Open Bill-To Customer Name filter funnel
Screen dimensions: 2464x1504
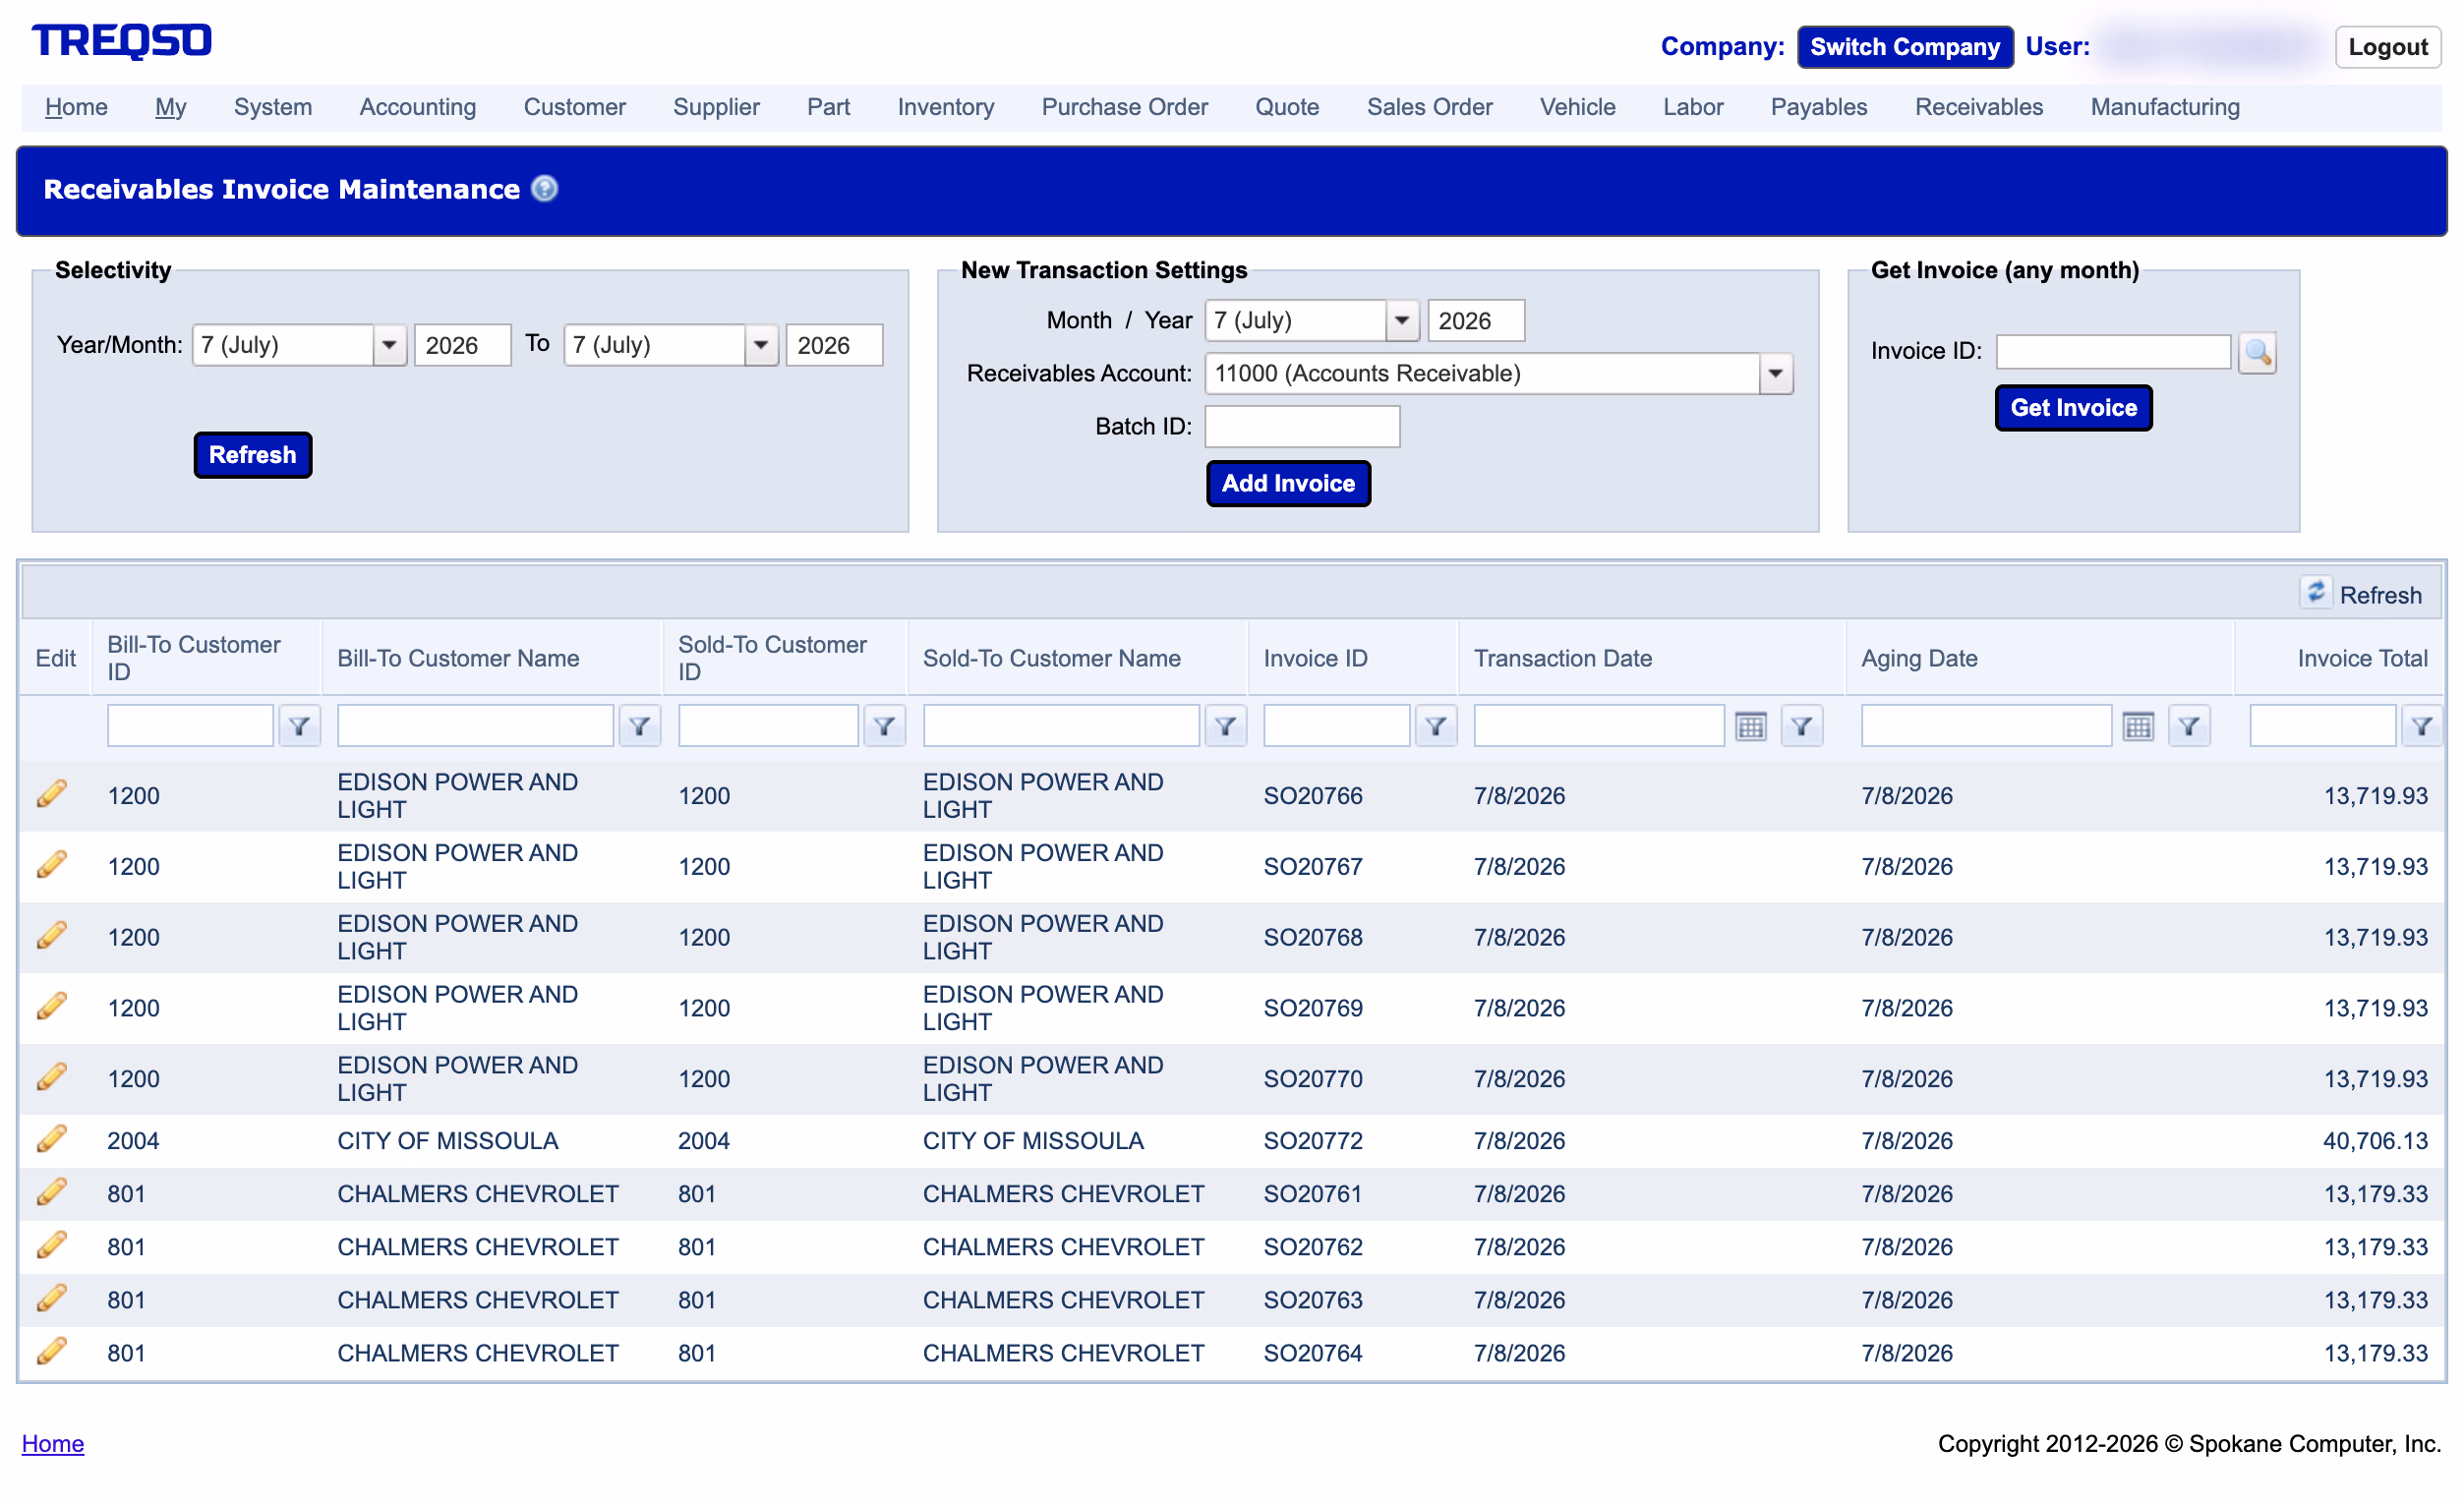tap(640, 726)
